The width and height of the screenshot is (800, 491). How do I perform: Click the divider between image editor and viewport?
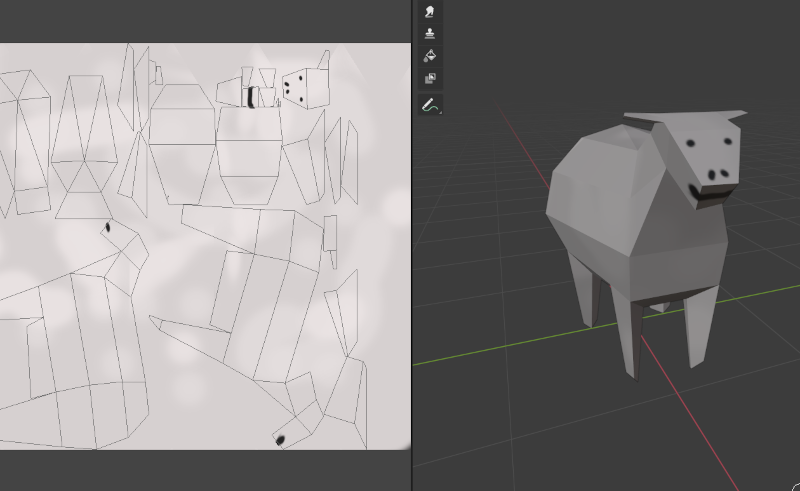(x=412, y=250)
